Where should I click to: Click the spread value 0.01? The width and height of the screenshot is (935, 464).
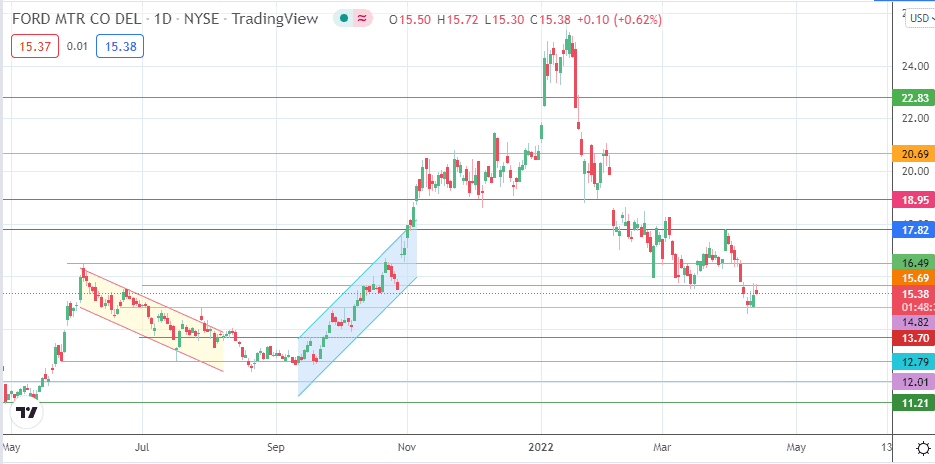click(x=77, y=47)
